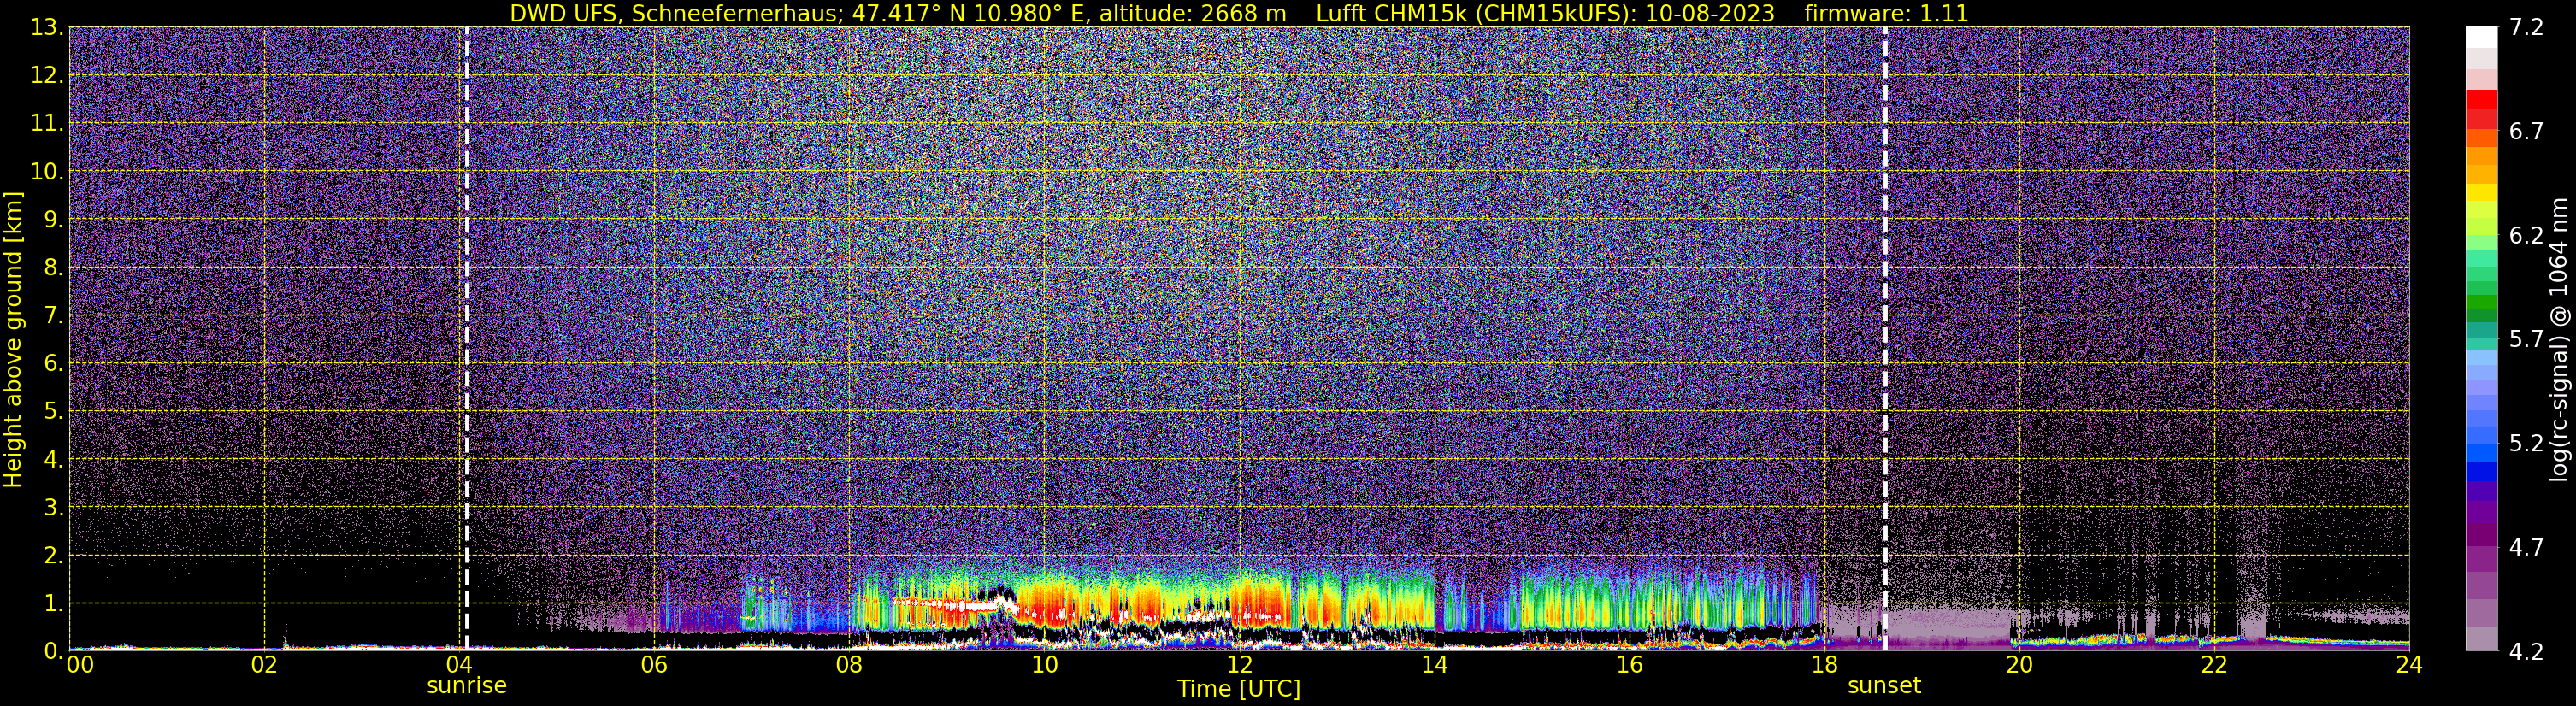Image resolution: width=2576 pixels, height=706 pixels.
Task: Click the colorbar value '4.7'
Action: tap(2526, 548)
